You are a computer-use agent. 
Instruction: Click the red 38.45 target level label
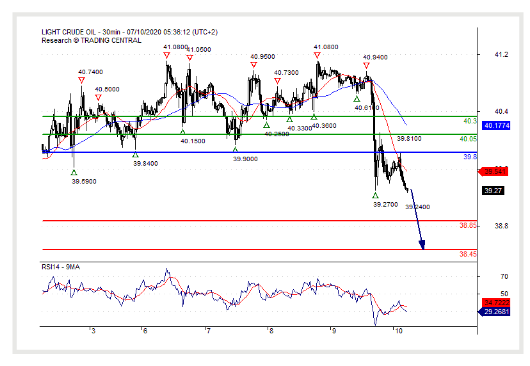click(x=468, y=254)
